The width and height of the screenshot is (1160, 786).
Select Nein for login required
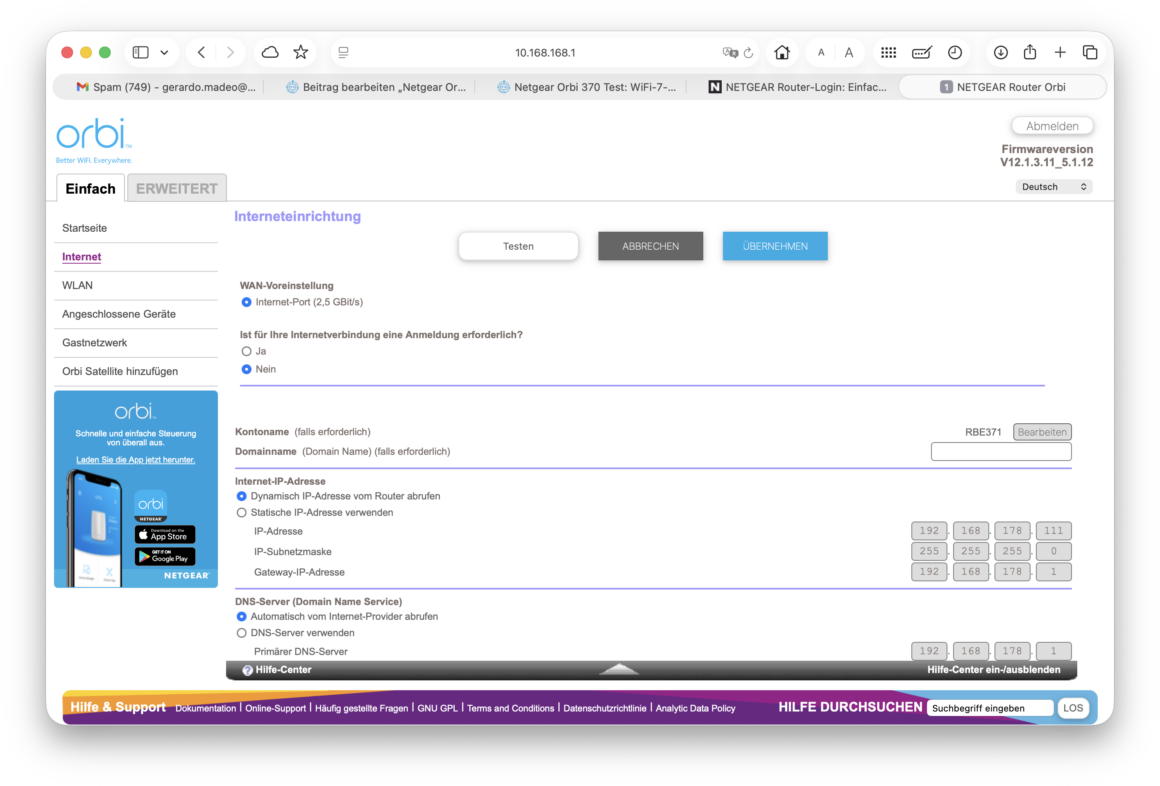coord(246,369)
